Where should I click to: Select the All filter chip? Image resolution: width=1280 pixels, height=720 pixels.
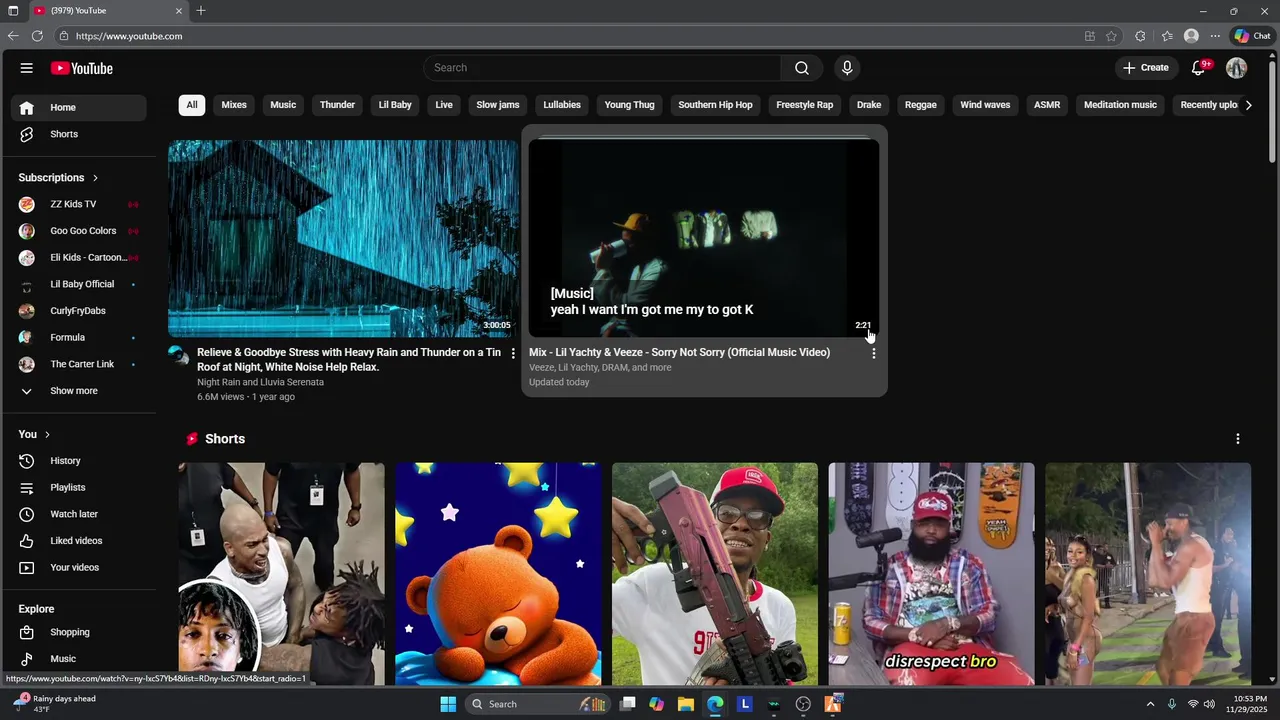[x=192, y=105]
